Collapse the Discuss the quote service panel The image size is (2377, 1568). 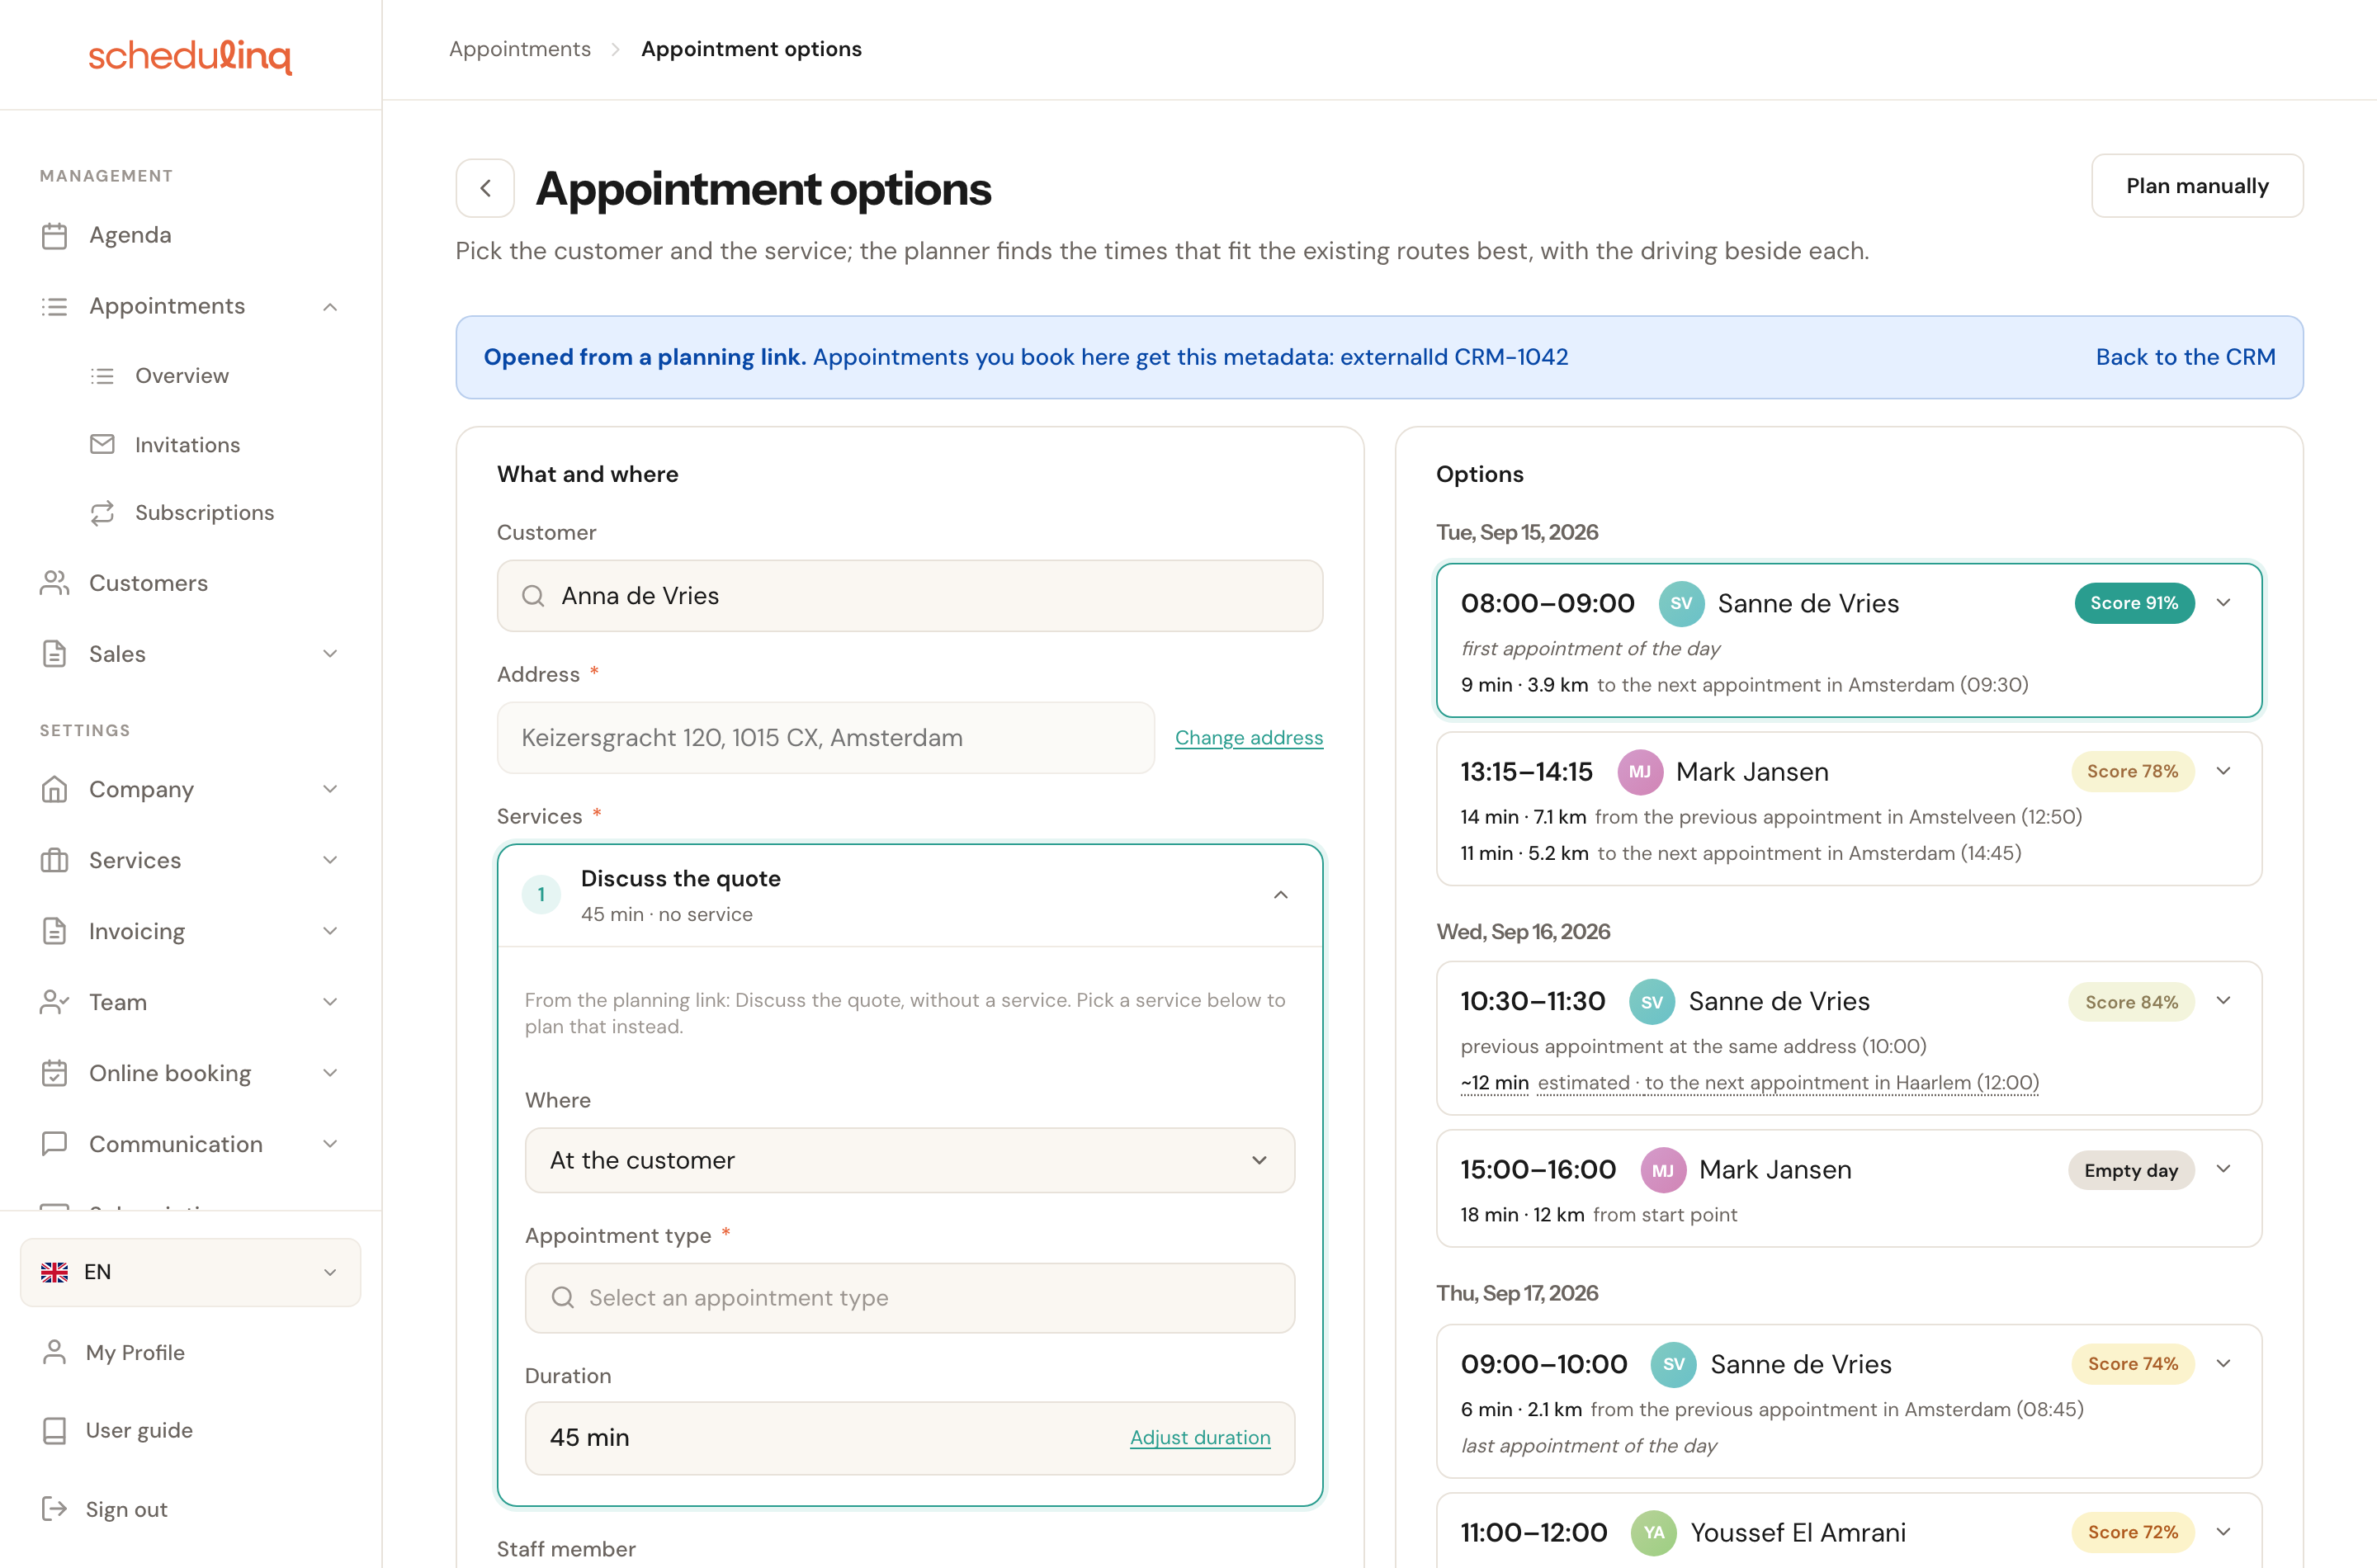(x=1280, y=895)
